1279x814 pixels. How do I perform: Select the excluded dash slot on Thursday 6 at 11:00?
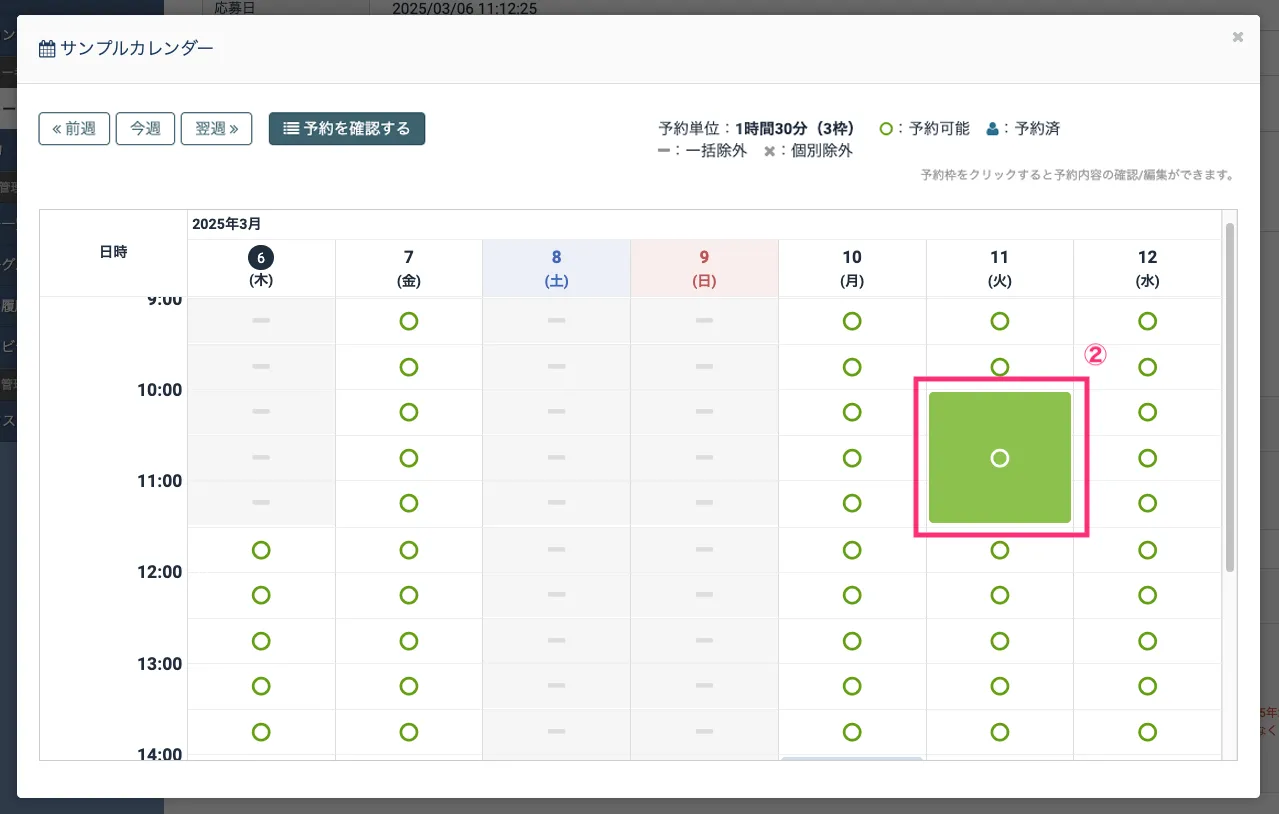point(261,502)
